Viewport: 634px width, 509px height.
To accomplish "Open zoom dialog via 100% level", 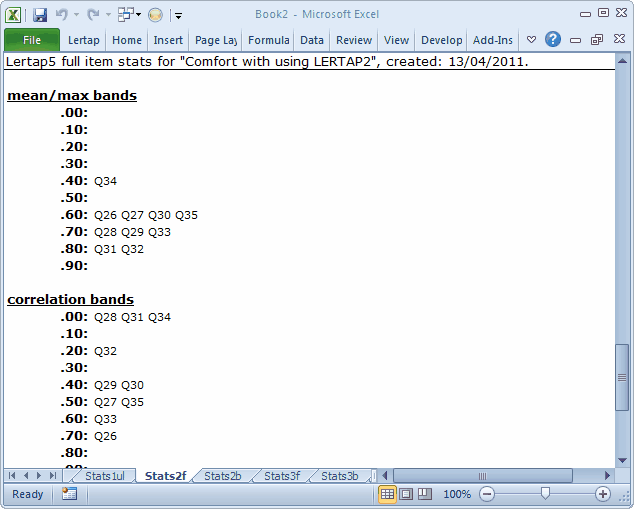I will pos(457,494).
